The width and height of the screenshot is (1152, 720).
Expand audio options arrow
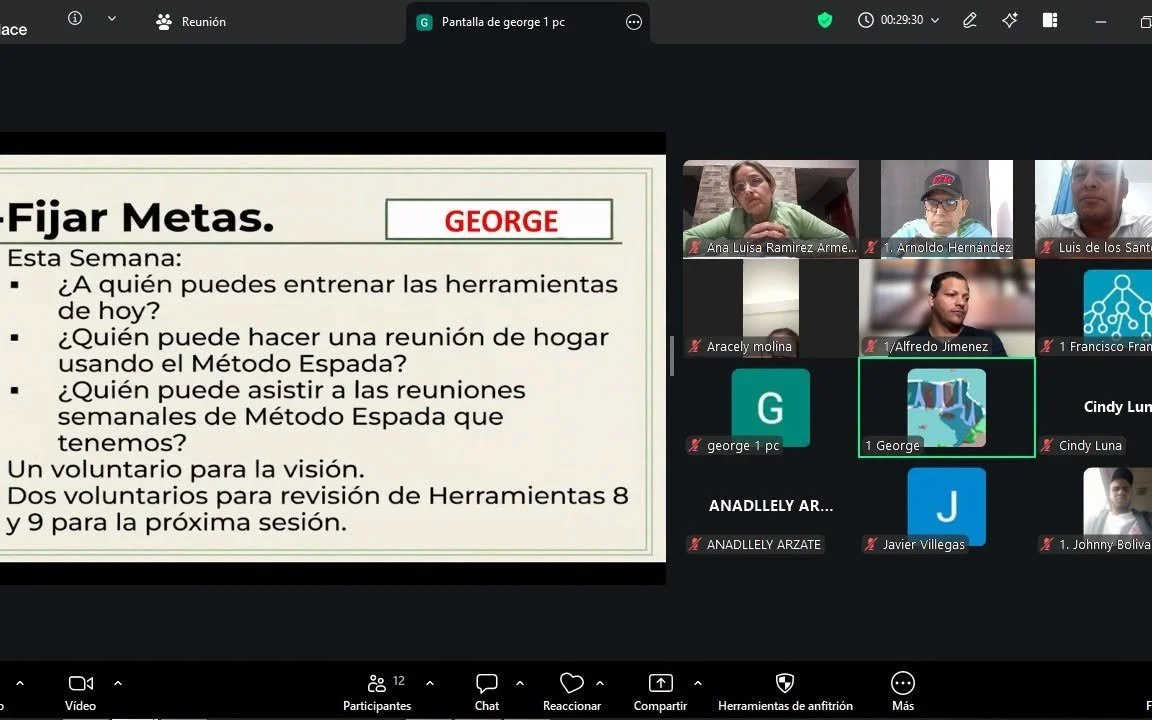[x=20, y=683]
